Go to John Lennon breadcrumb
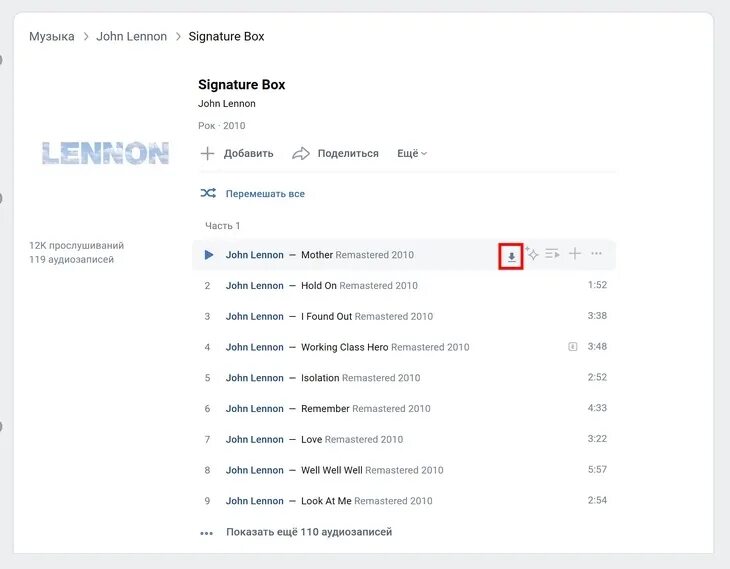730x569 pixels. (x=131, y=36)
